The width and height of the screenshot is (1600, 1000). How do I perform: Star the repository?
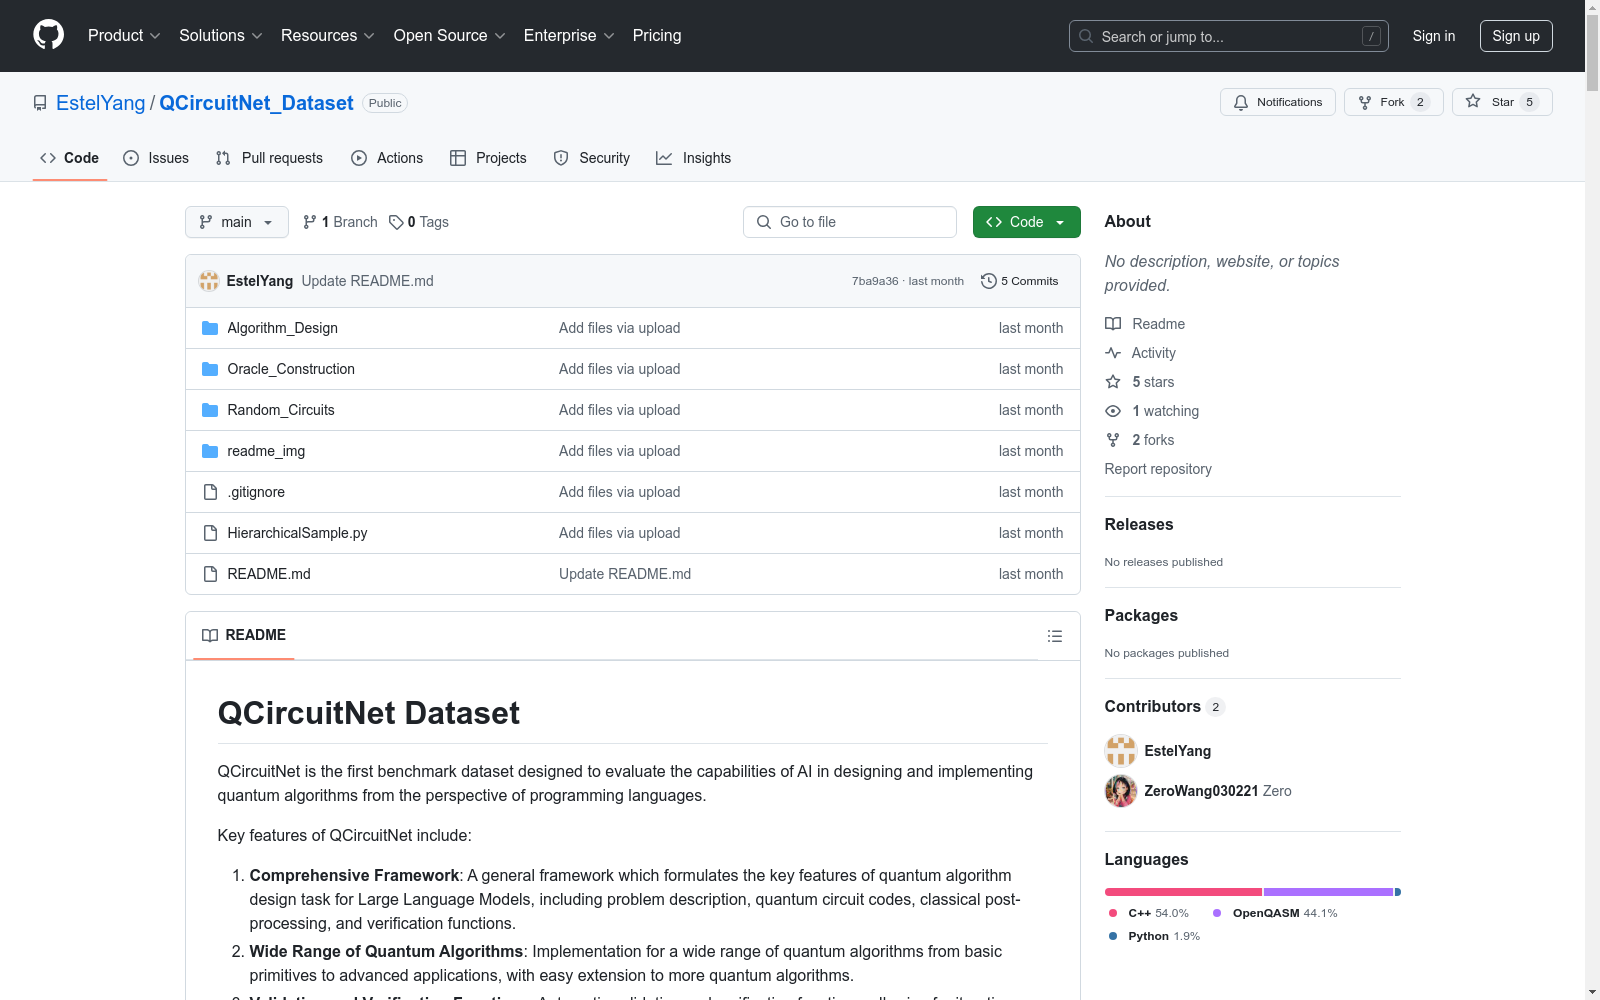pos(1502,102)
